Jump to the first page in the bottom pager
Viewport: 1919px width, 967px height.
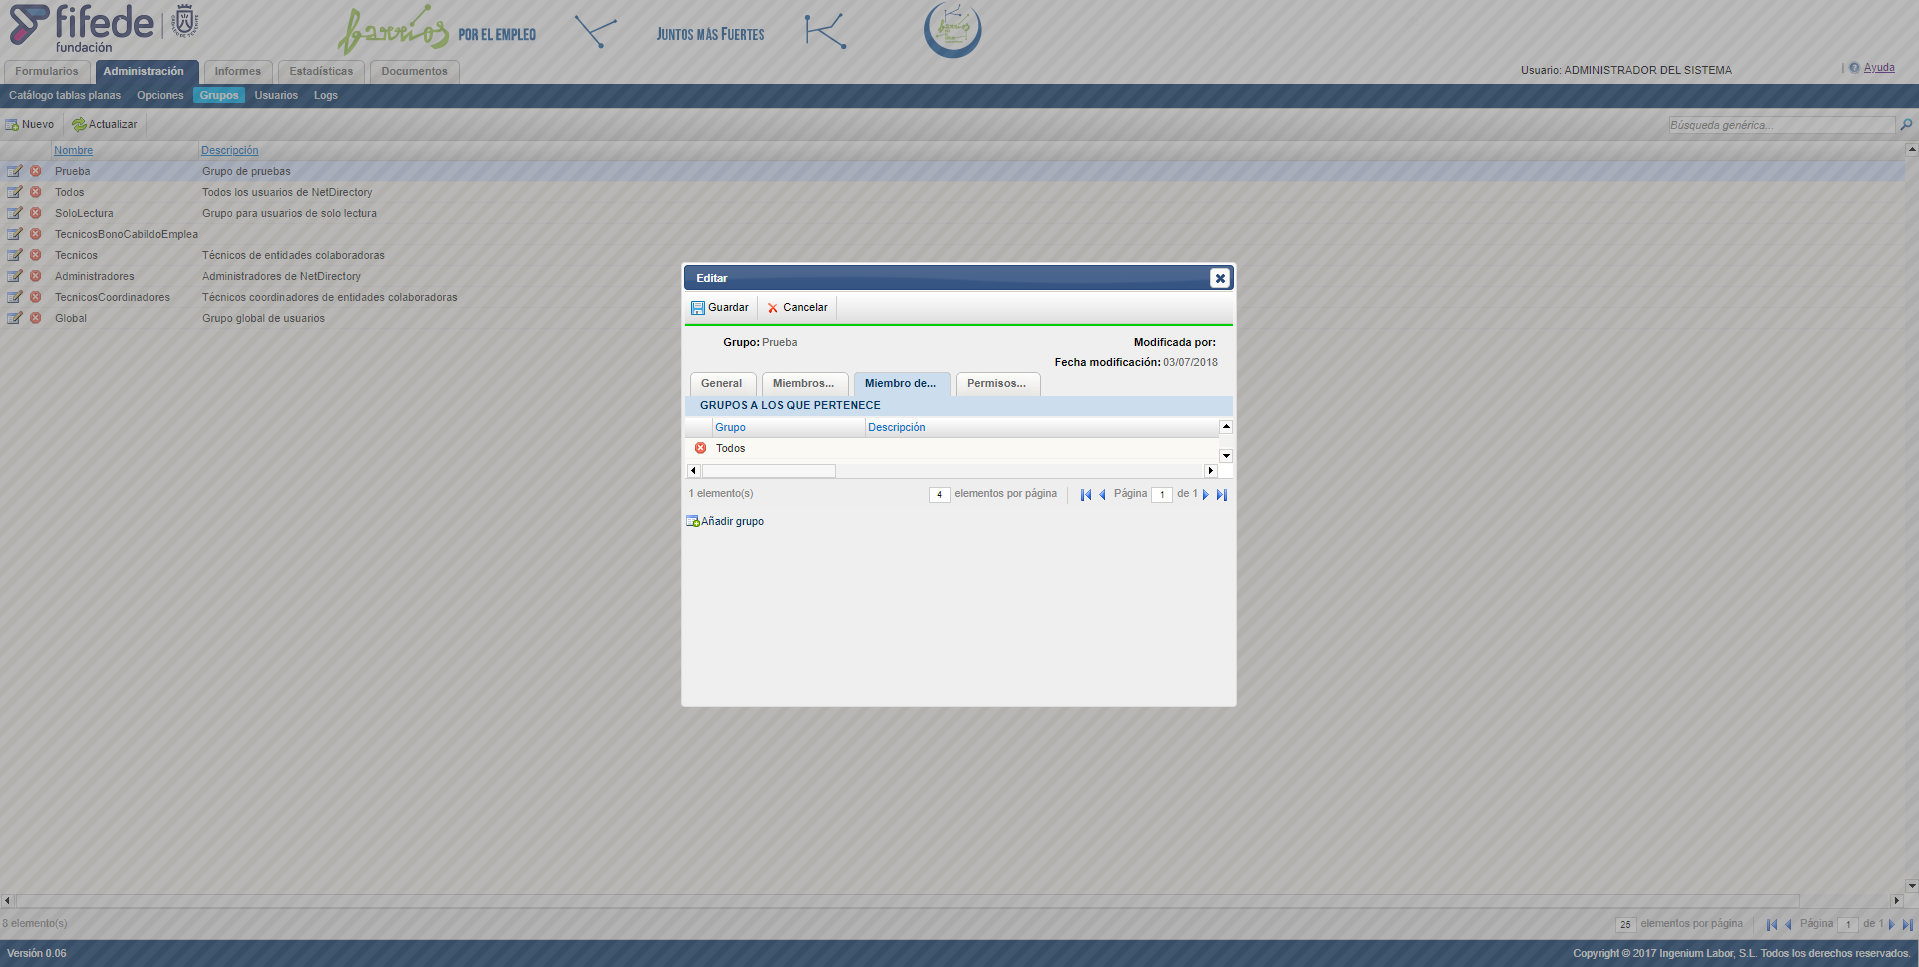point(1772,924)
